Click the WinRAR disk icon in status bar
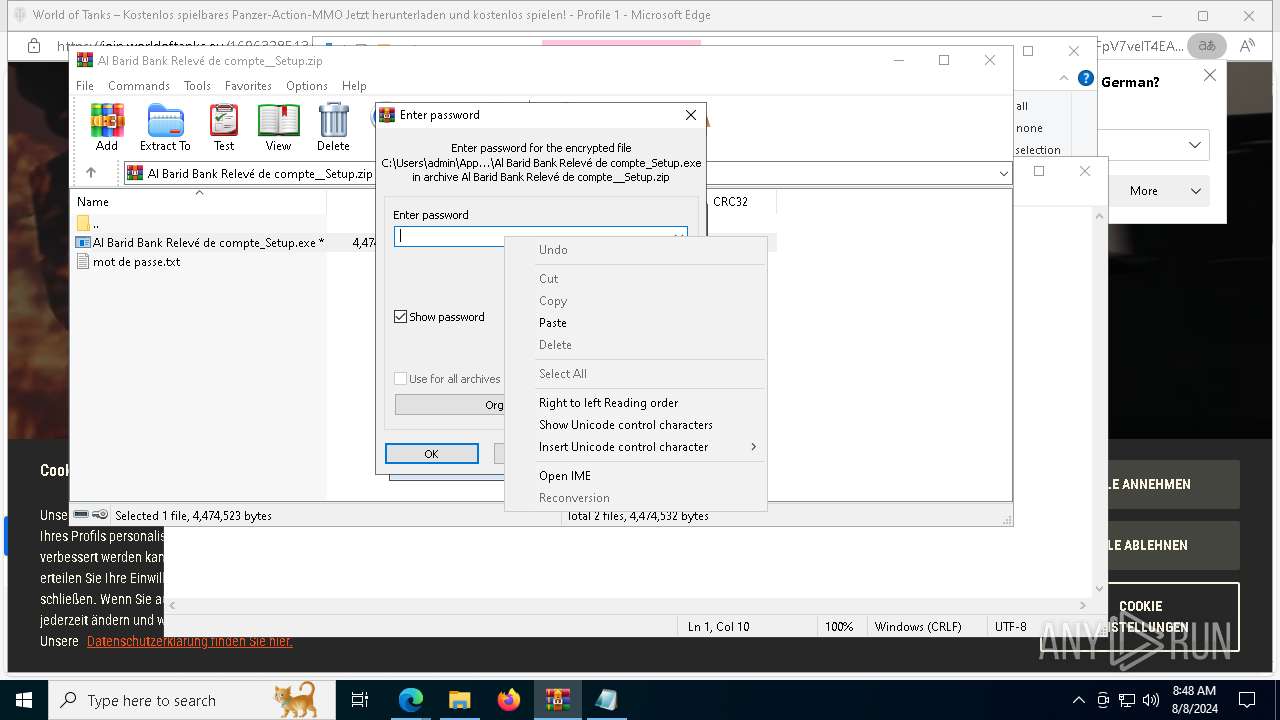Viewport: 1280px width, 720px height. (x=81, y=515)
